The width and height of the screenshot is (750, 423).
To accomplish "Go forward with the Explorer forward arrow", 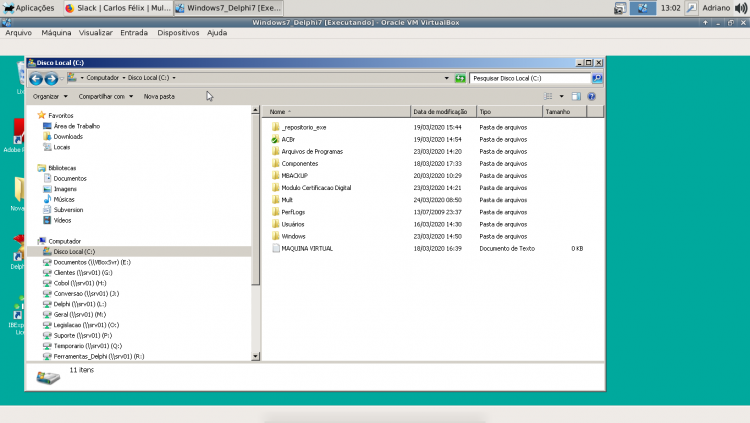I will [51, 78].
